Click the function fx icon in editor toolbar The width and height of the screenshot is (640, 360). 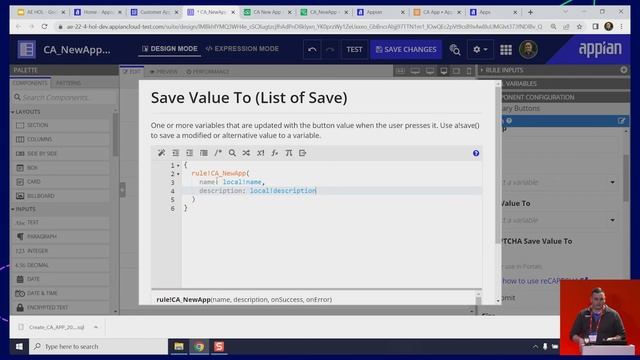[x=275, y=153]
